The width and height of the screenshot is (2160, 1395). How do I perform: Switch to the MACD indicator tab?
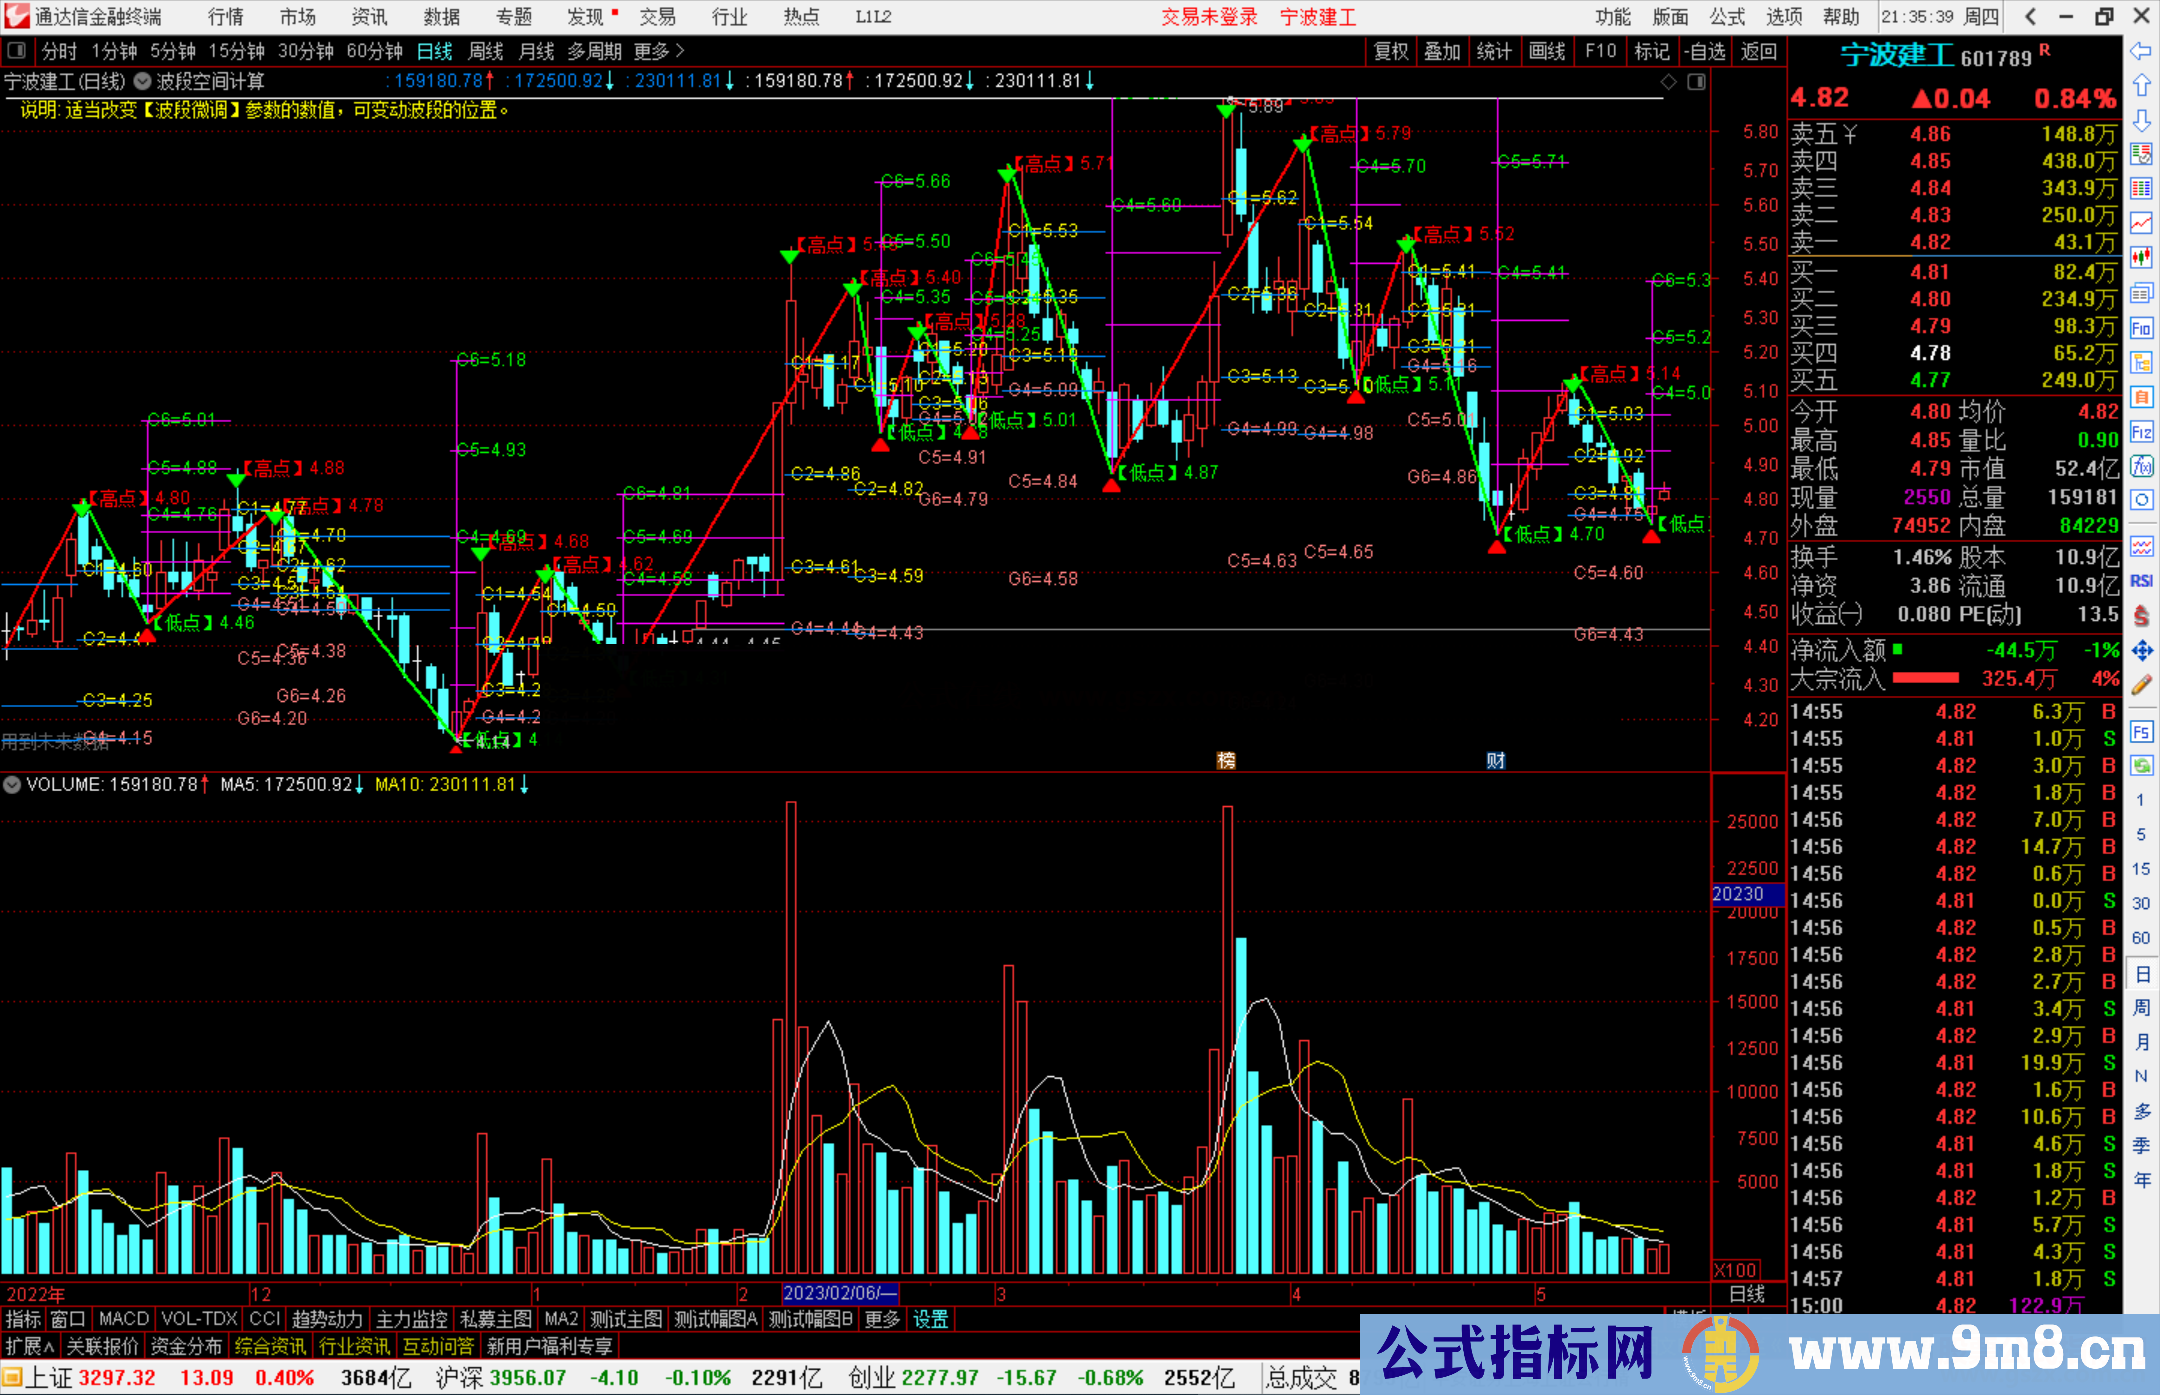tap(124, 1319)
